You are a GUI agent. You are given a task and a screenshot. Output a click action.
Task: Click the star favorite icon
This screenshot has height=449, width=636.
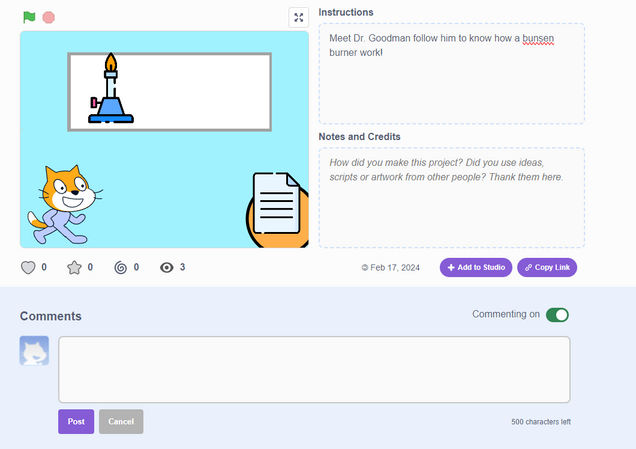(x=74, y=268)
